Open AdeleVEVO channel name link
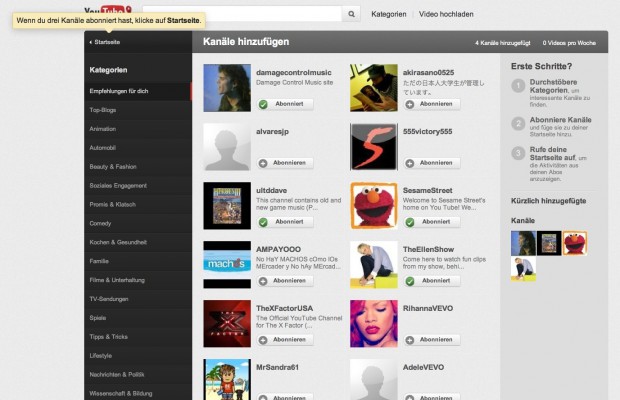 coord(423,367)
